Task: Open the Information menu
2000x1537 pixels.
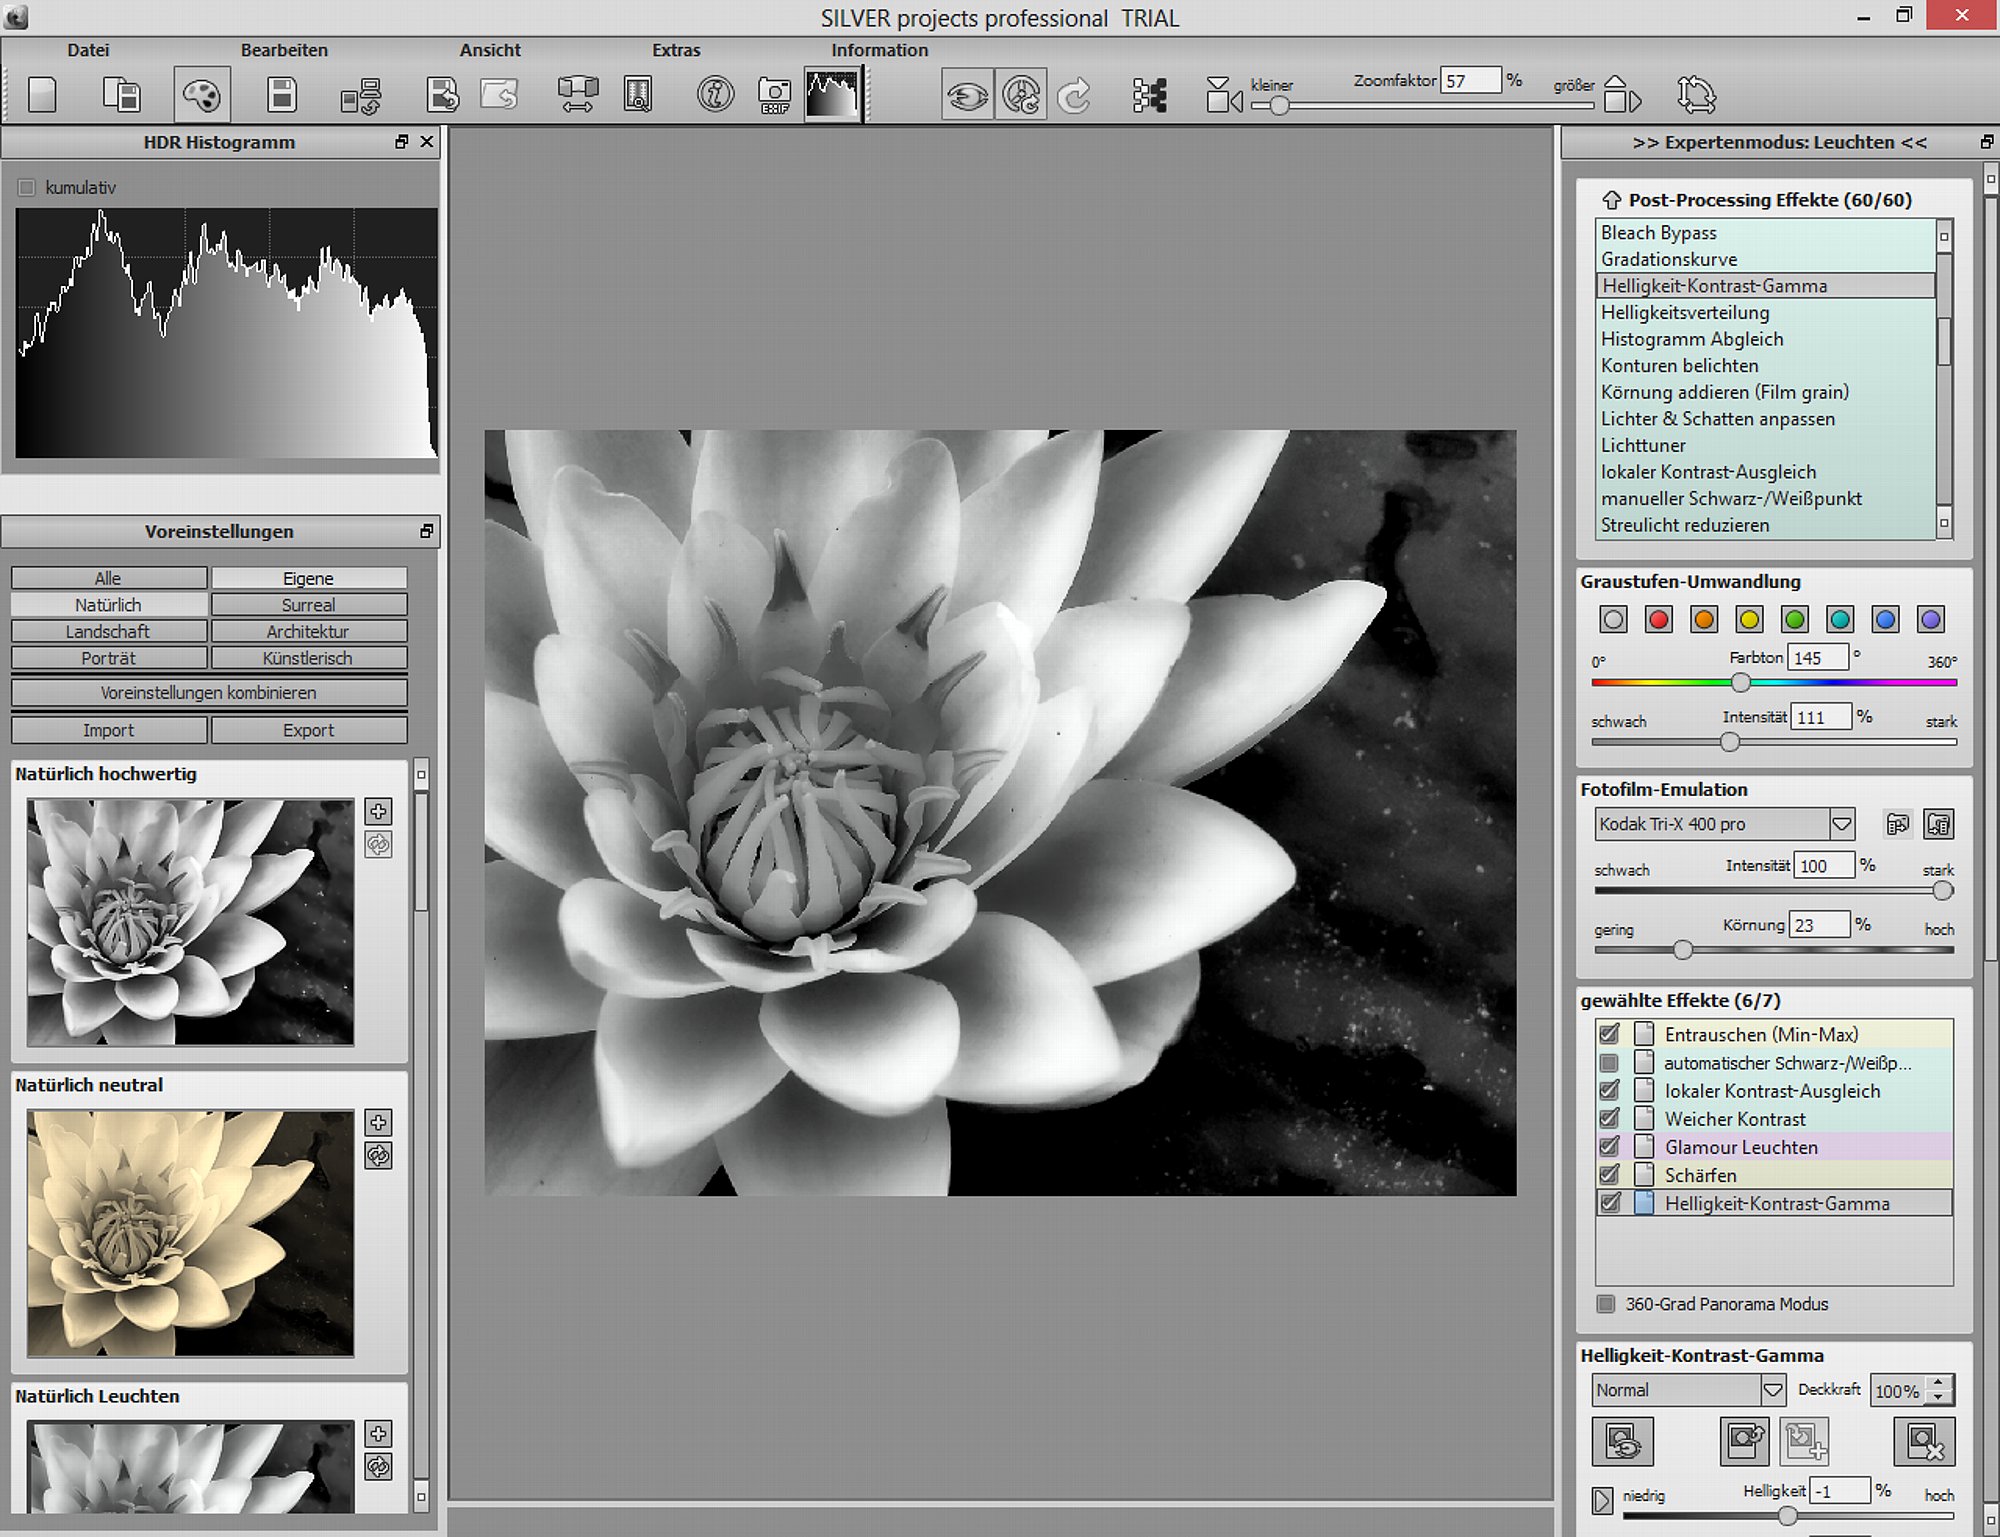Action: [x=879, y=50]
